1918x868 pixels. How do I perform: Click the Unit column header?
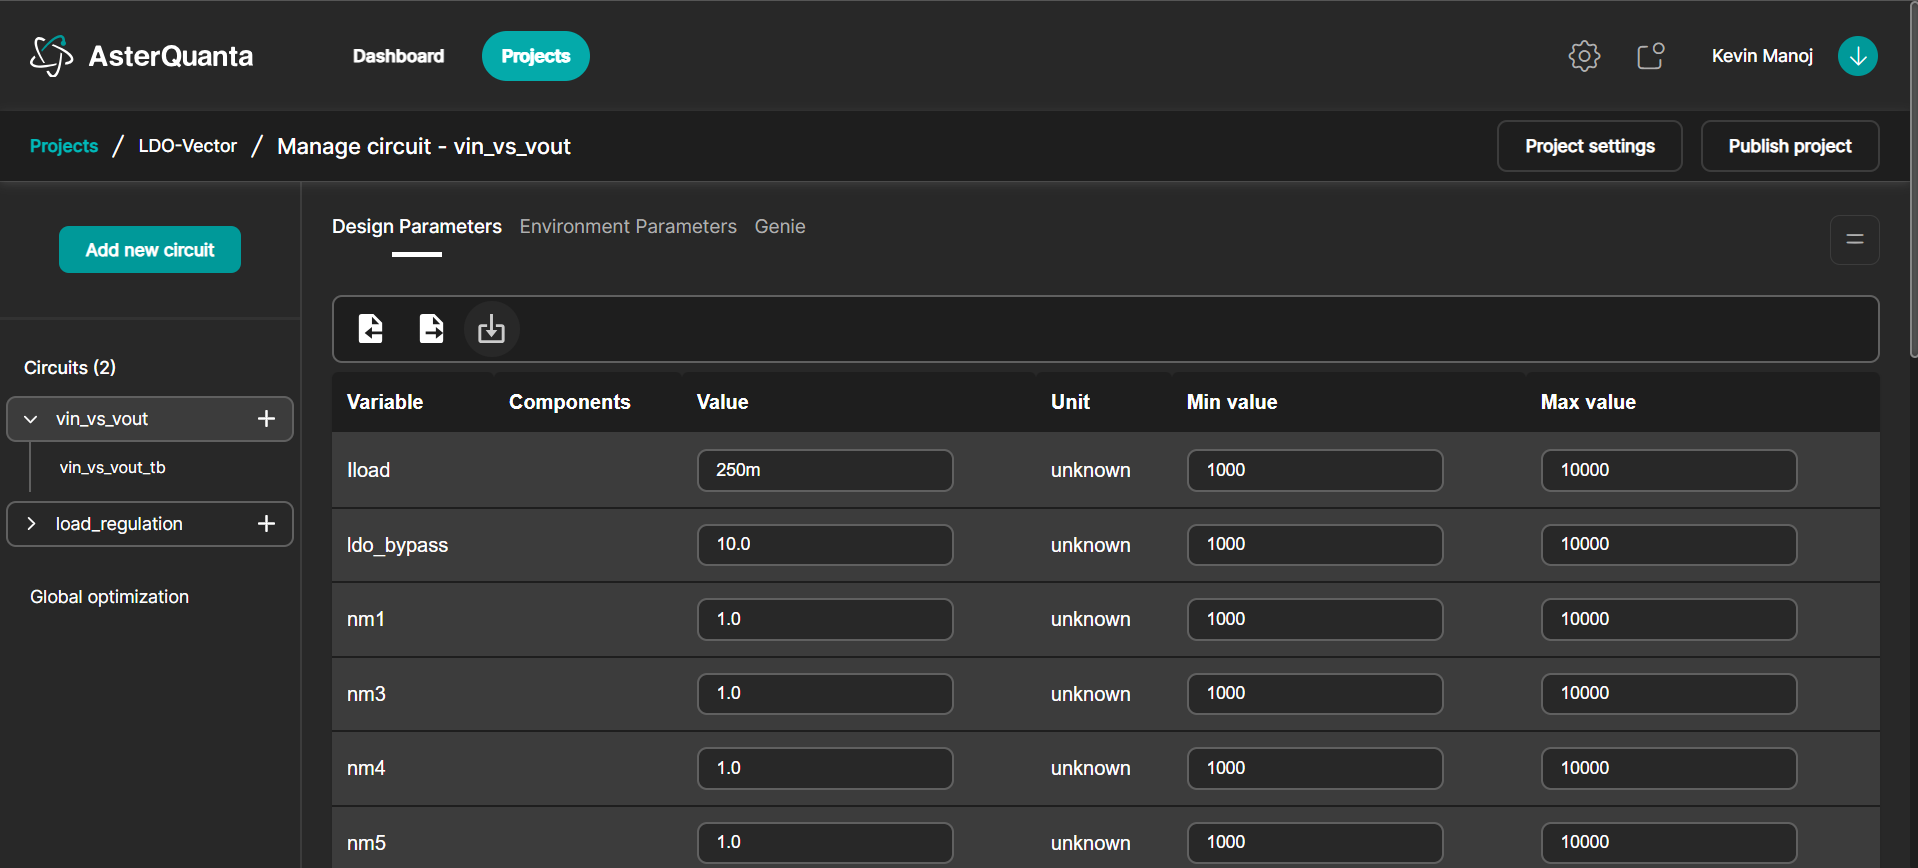tap(1070, 402)
